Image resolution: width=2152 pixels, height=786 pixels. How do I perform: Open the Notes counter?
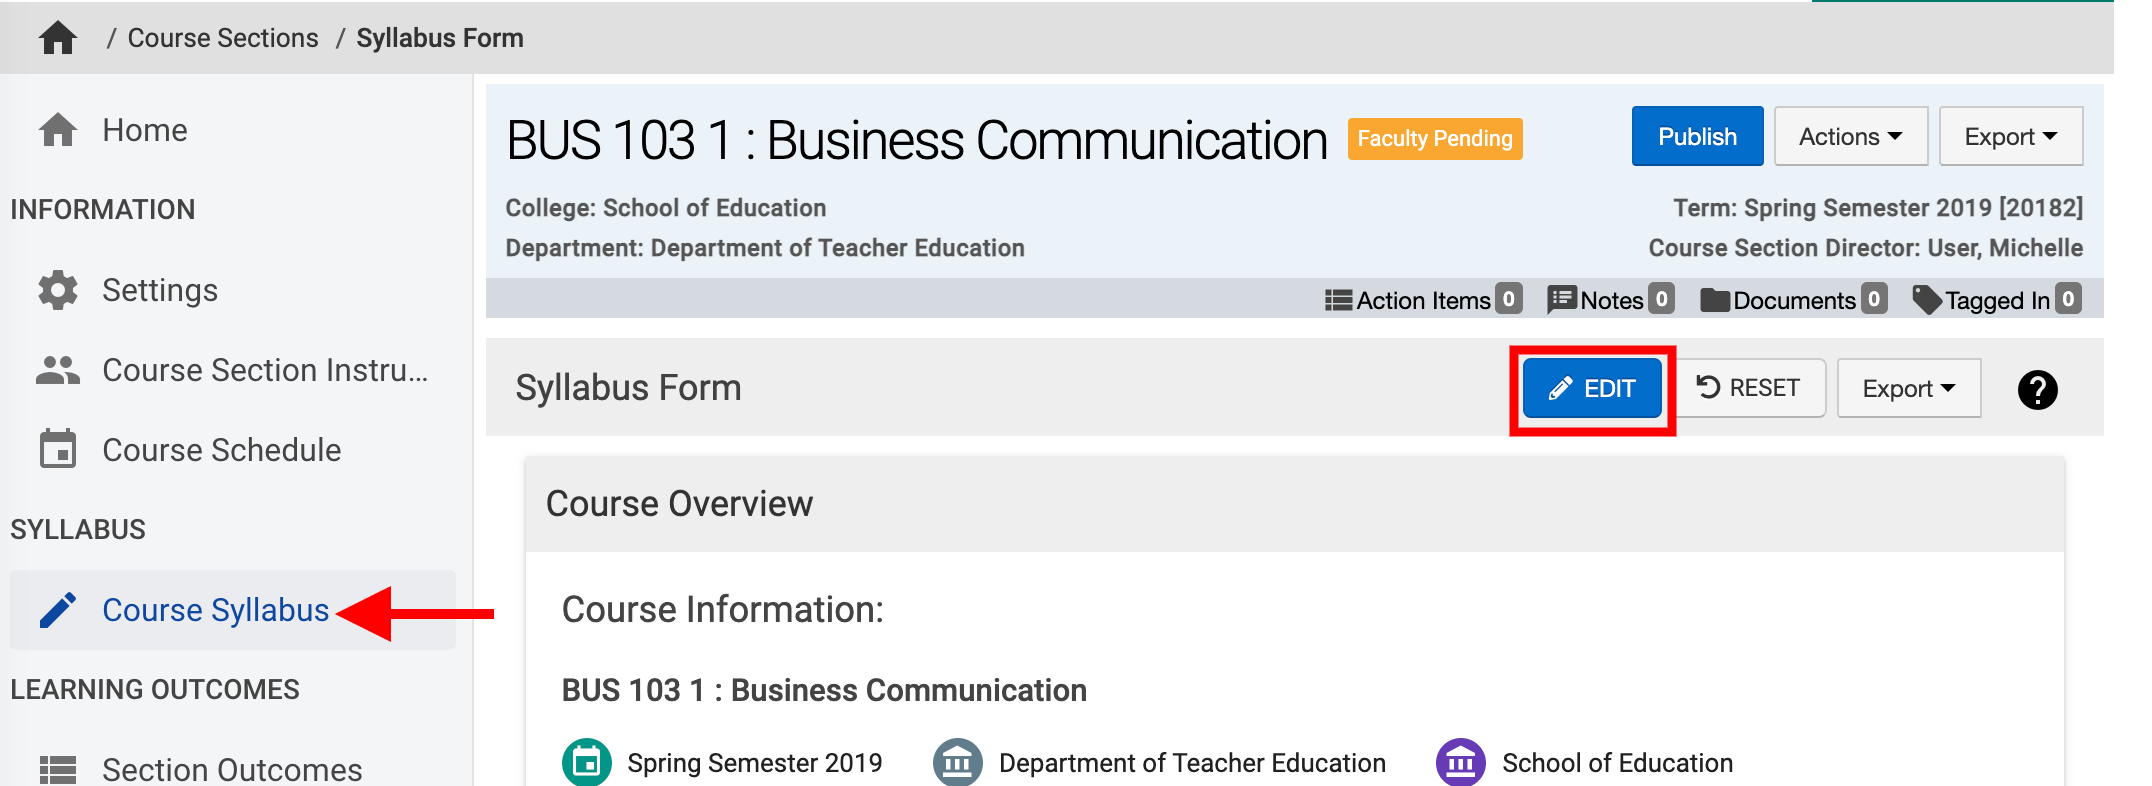click(x=1610, y=300)
